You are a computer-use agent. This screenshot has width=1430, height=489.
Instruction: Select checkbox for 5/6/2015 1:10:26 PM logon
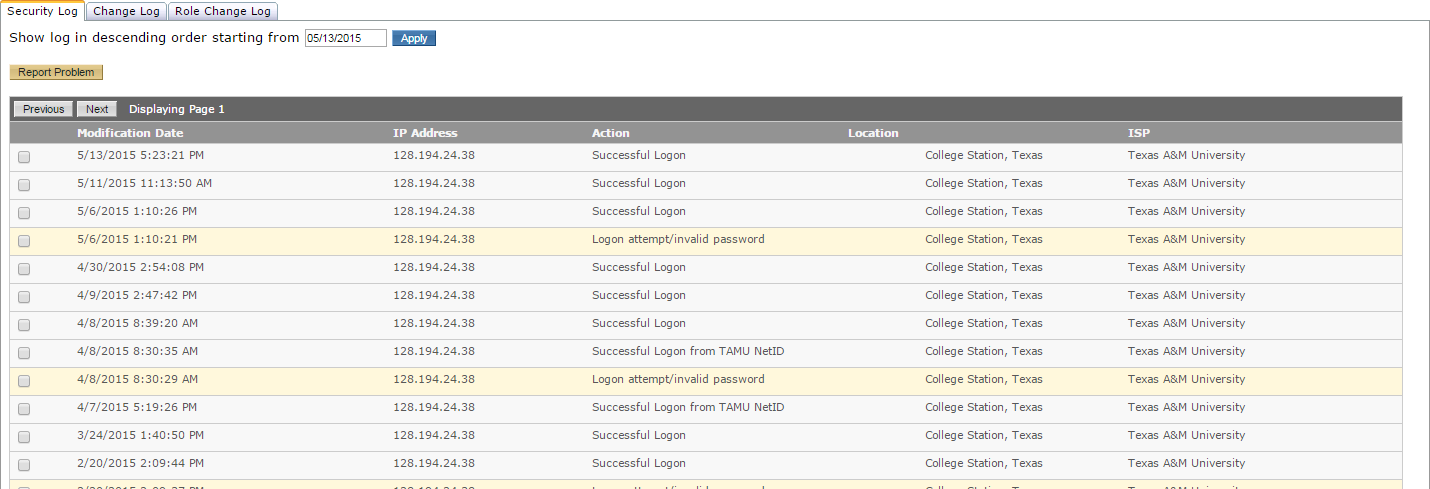(x=24, y=213)
